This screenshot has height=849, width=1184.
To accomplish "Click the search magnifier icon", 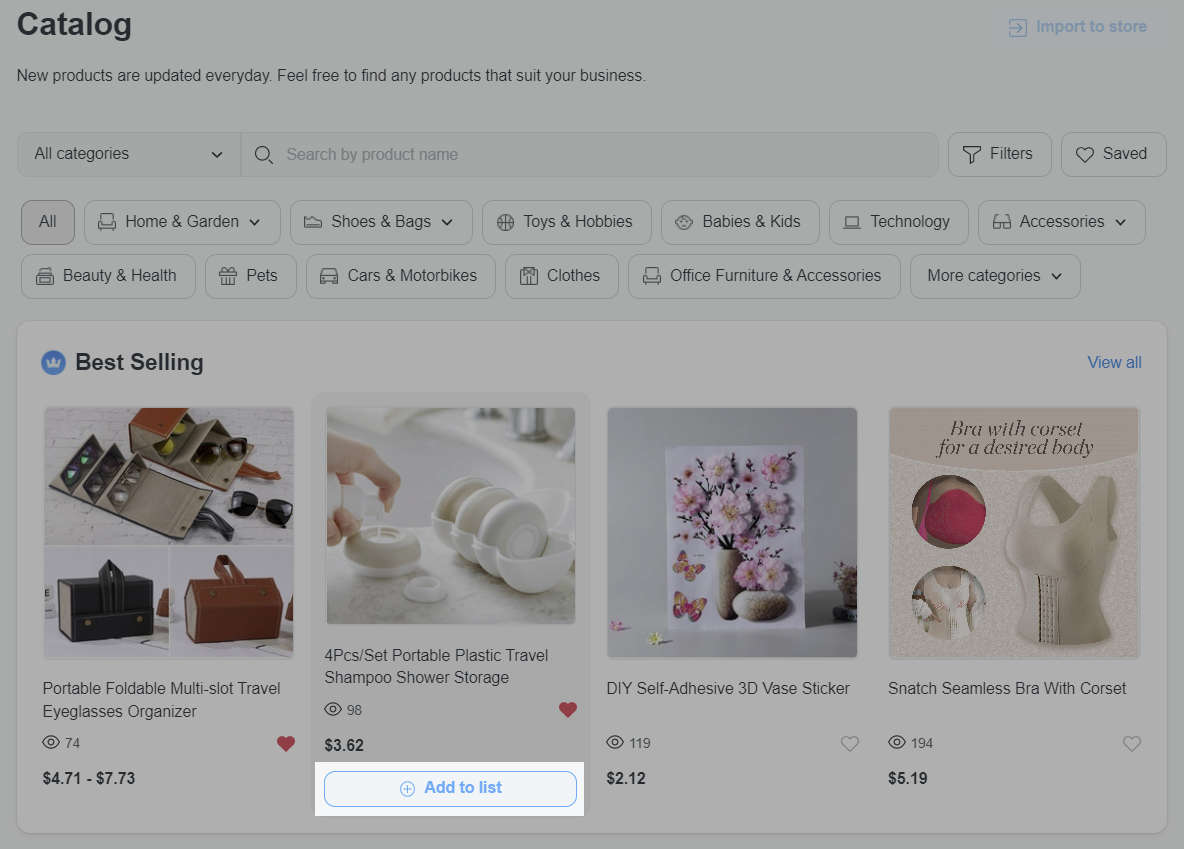I will [264, 155].
